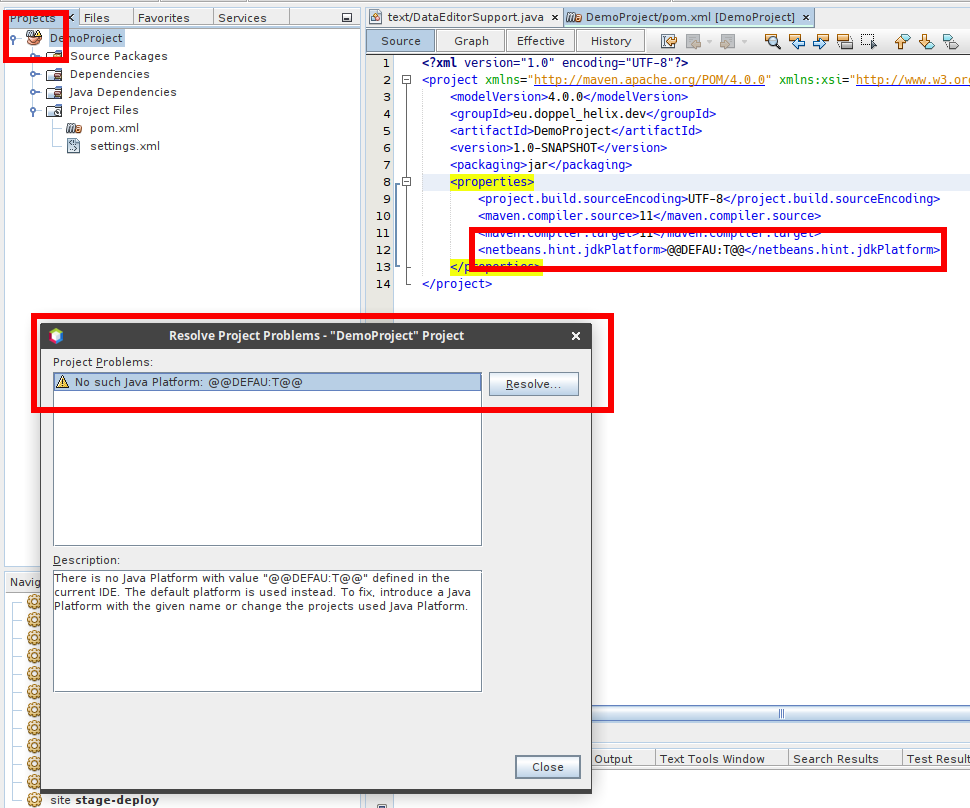Minimize the Projects panel group
970x808 pixels.
click(347, 18)
